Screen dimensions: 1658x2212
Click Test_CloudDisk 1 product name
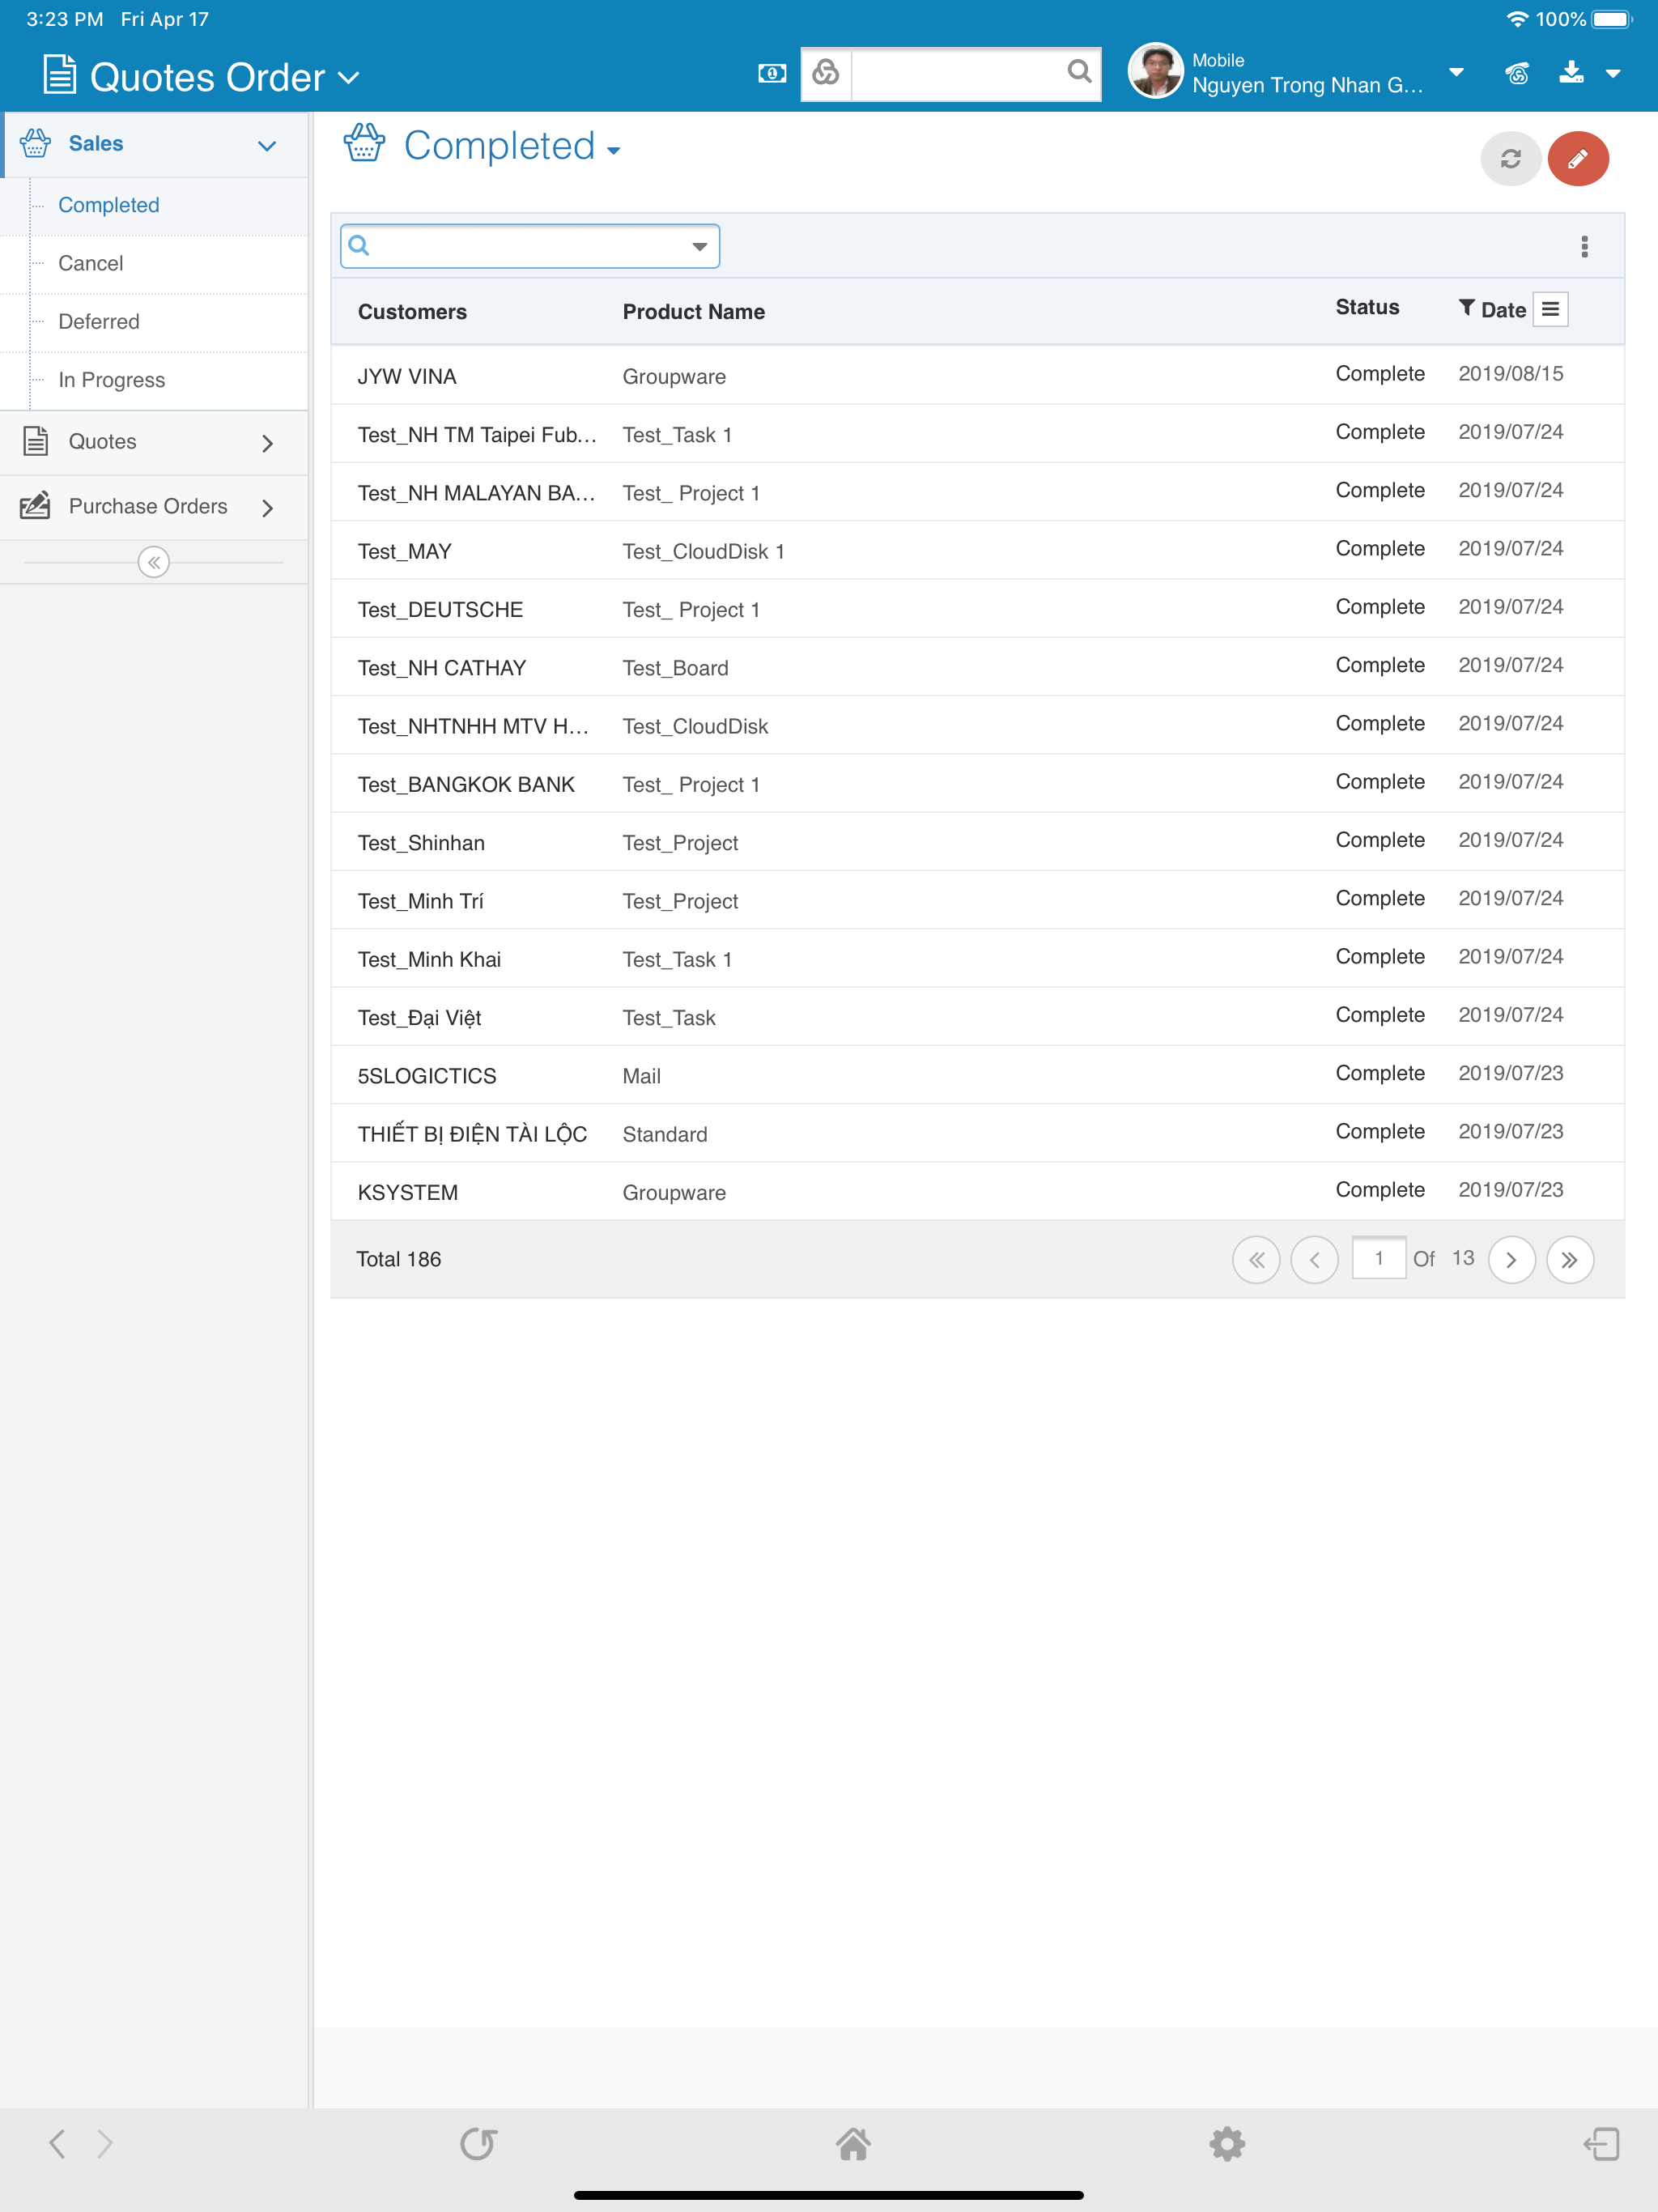tap(703, 551)
